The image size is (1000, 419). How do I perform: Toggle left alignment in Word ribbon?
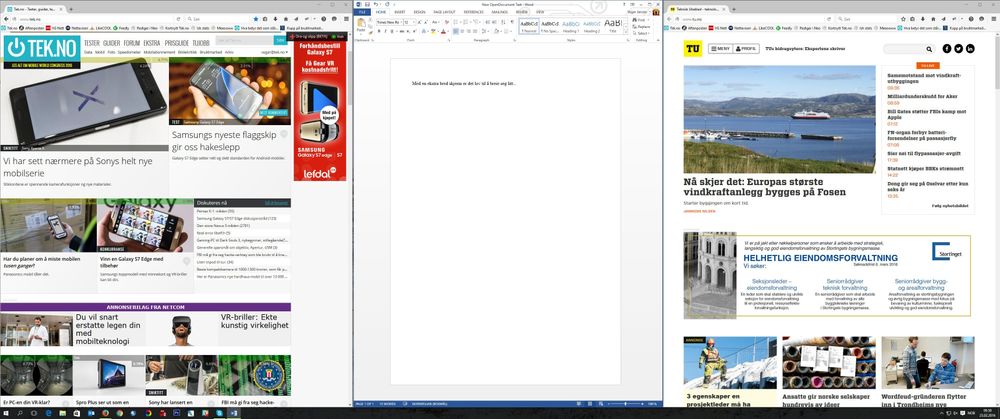[x=455, y=31]
